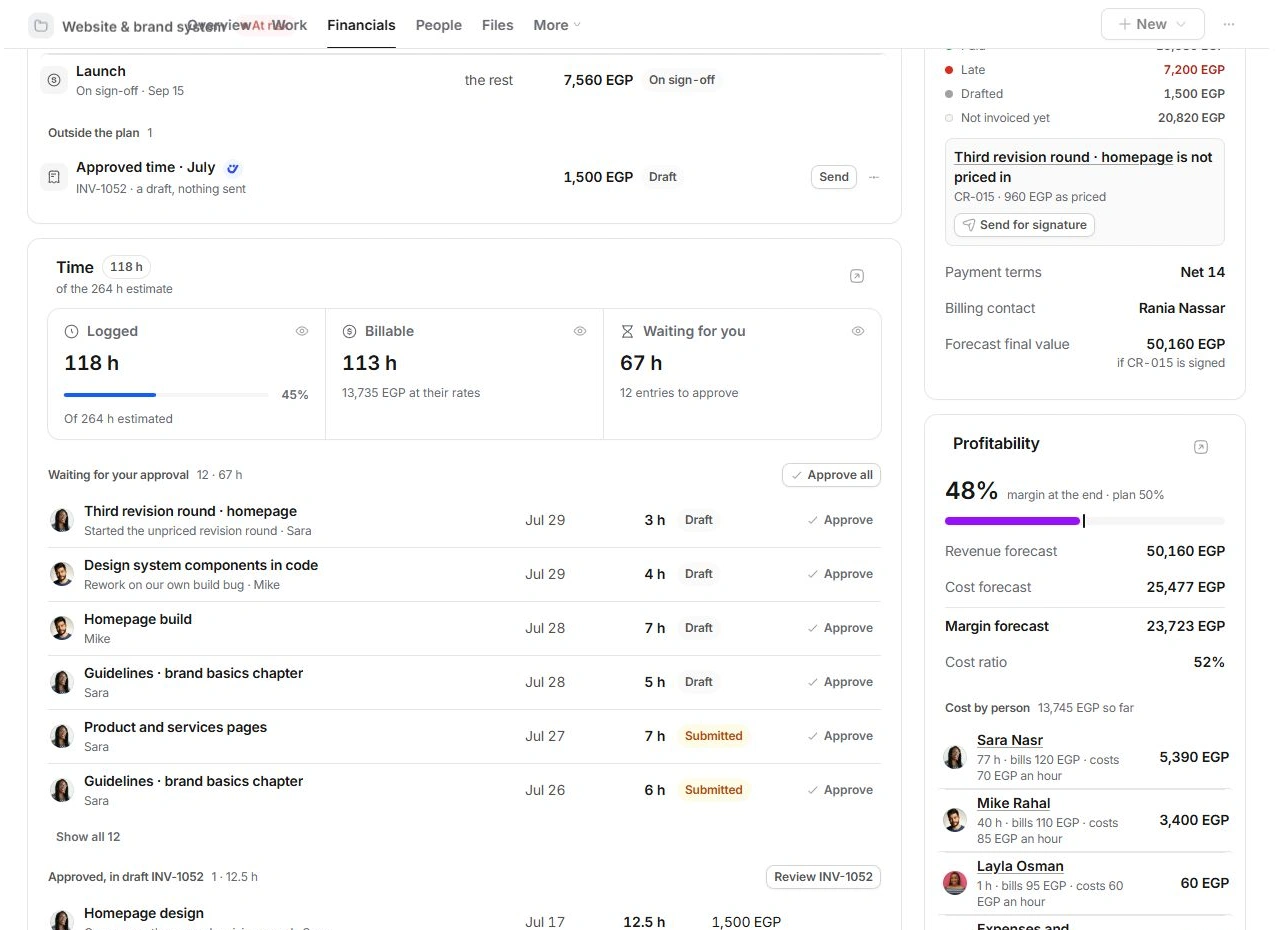Open the three-dot menu on the INV-1052 row
This screenshot has width=1280, height=930.
coord(874,177)
